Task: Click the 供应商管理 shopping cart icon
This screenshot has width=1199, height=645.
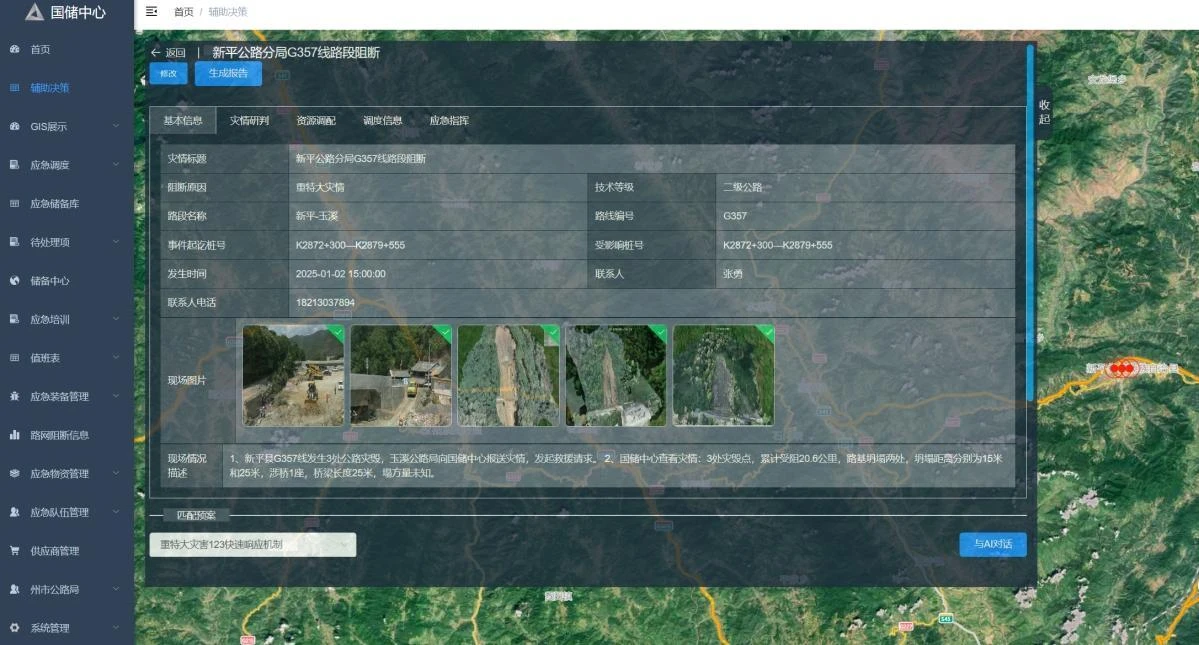Action: (x=15, y=551)
